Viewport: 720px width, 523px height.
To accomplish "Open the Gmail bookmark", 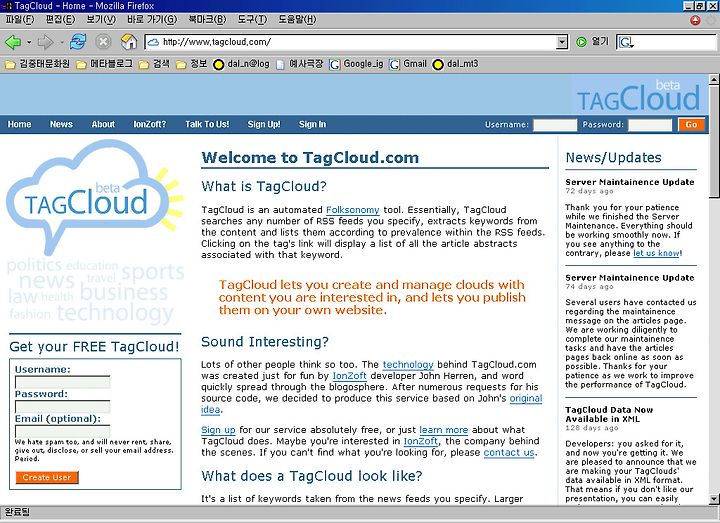I will [408, 64].
